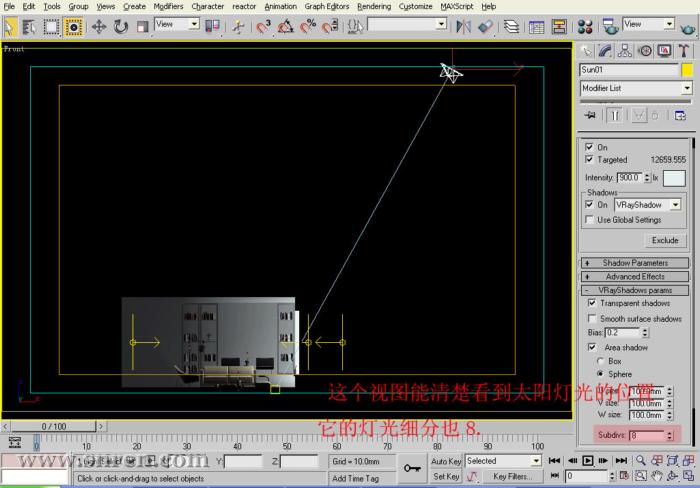Switch to the Modify panel tab
Image resolution: width=700 pixels, height=488 pixels.
click(607, 51)
